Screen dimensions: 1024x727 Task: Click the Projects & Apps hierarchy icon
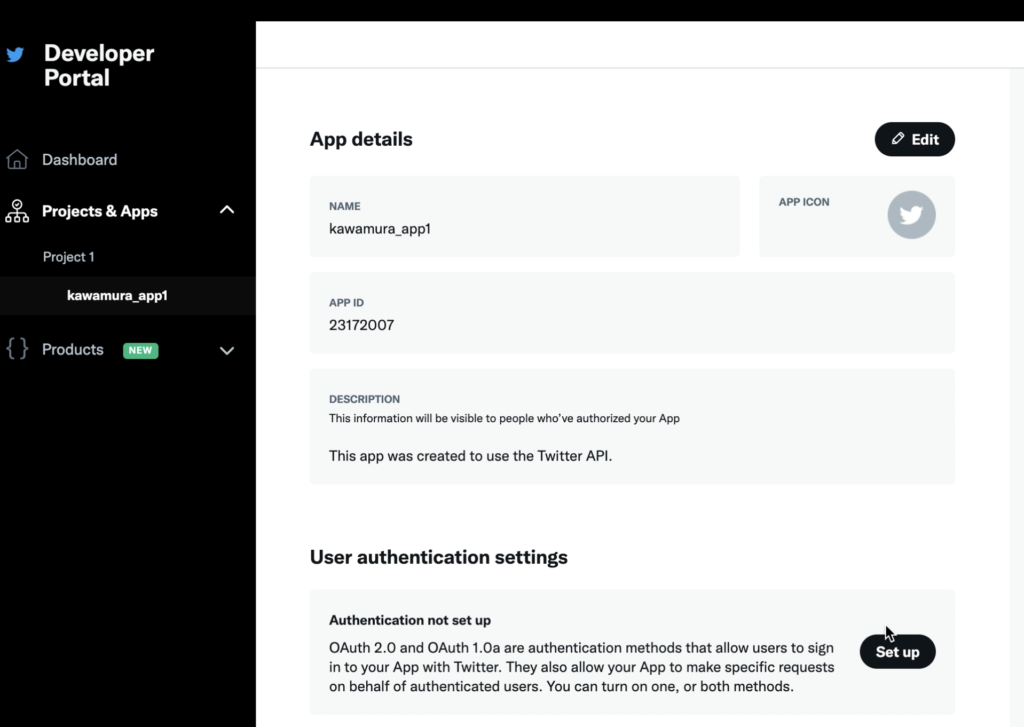point(17,211)
